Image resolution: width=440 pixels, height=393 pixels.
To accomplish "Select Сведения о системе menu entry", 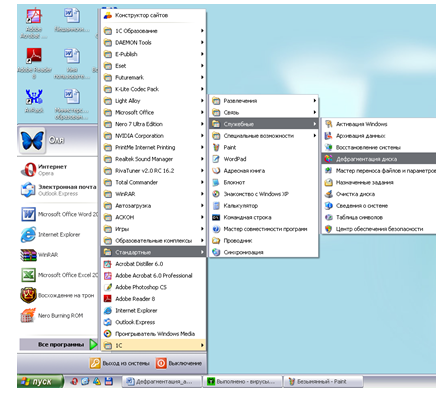I will tap(379, 206).
